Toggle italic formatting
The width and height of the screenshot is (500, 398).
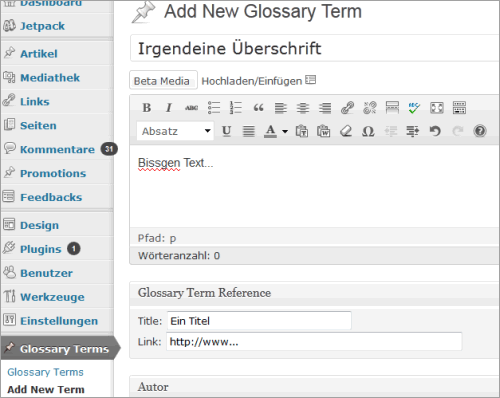(x=169, y=108)
